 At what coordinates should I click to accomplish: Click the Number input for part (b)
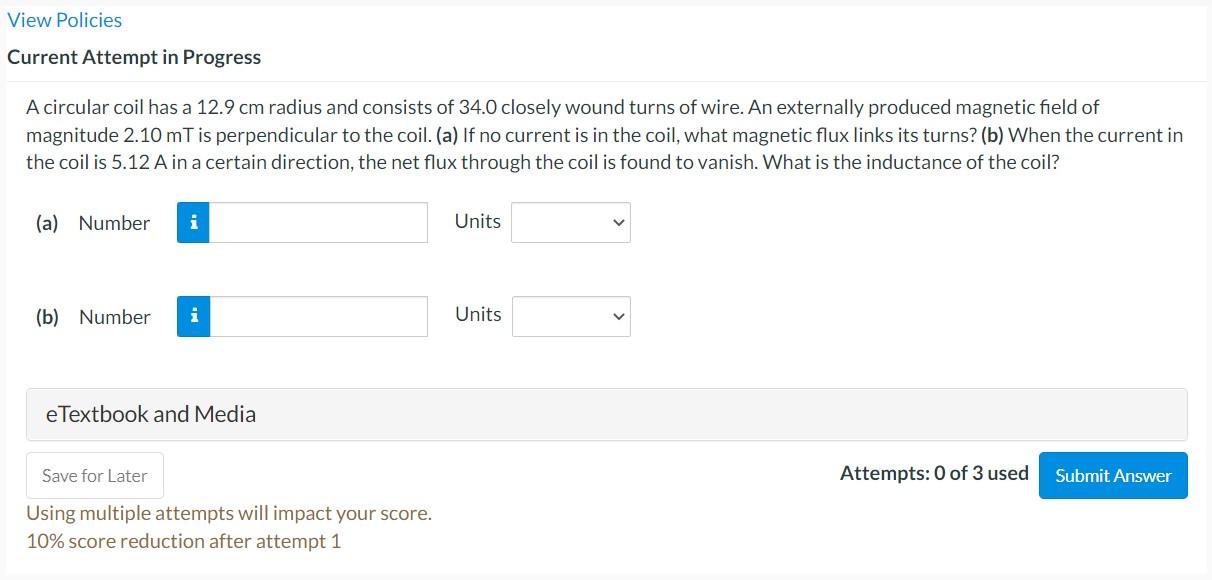click(318, 316)
